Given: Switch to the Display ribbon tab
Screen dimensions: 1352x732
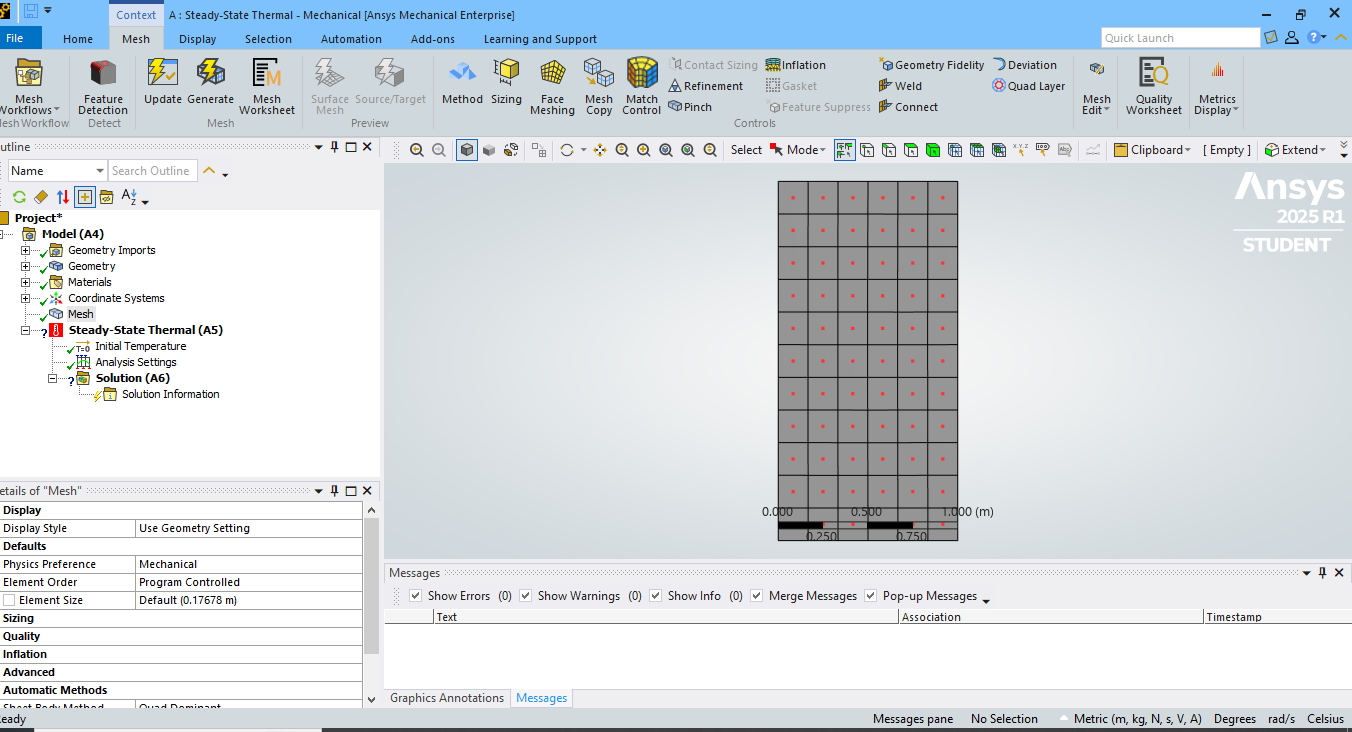Looking at the screenshot, I should click(x=198, y=39).
